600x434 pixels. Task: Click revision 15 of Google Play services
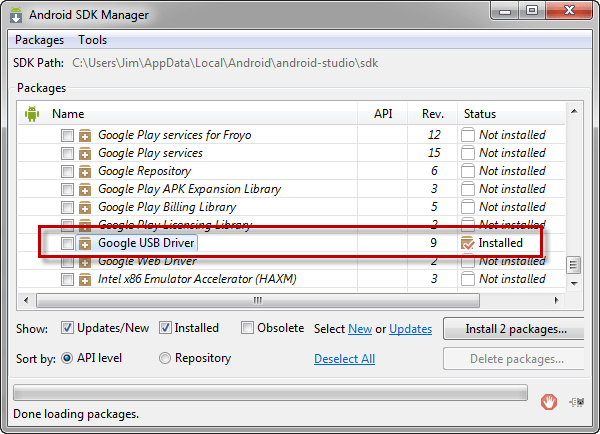point(434,153)
